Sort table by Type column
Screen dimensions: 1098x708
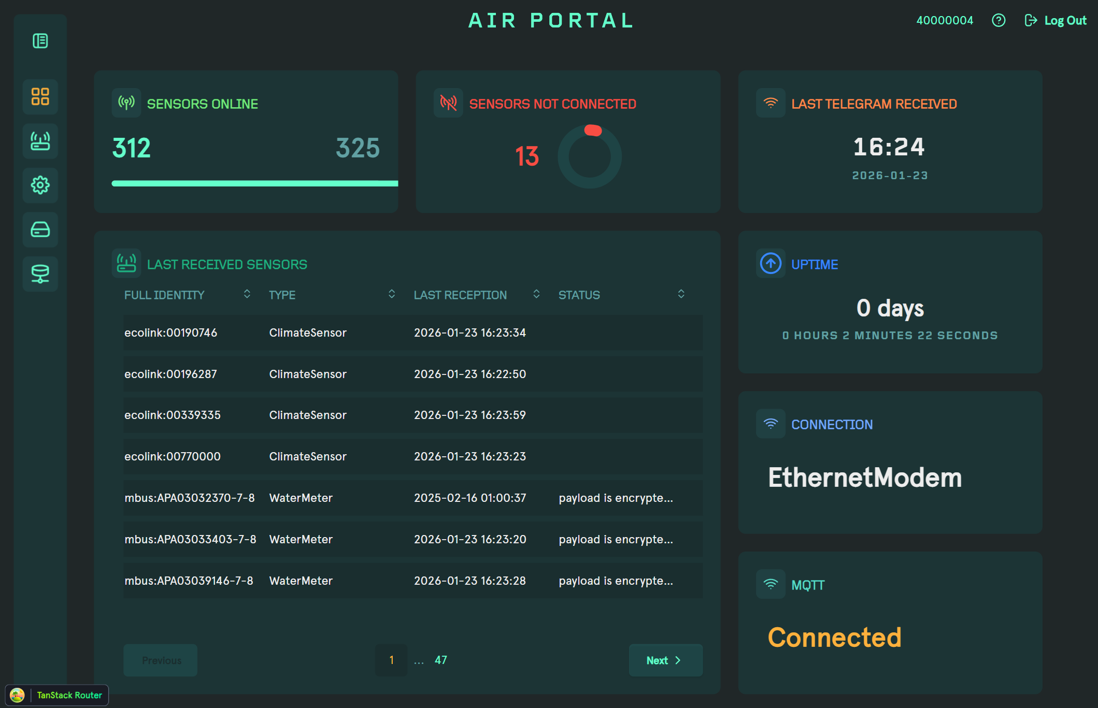(x=391, y=294)
